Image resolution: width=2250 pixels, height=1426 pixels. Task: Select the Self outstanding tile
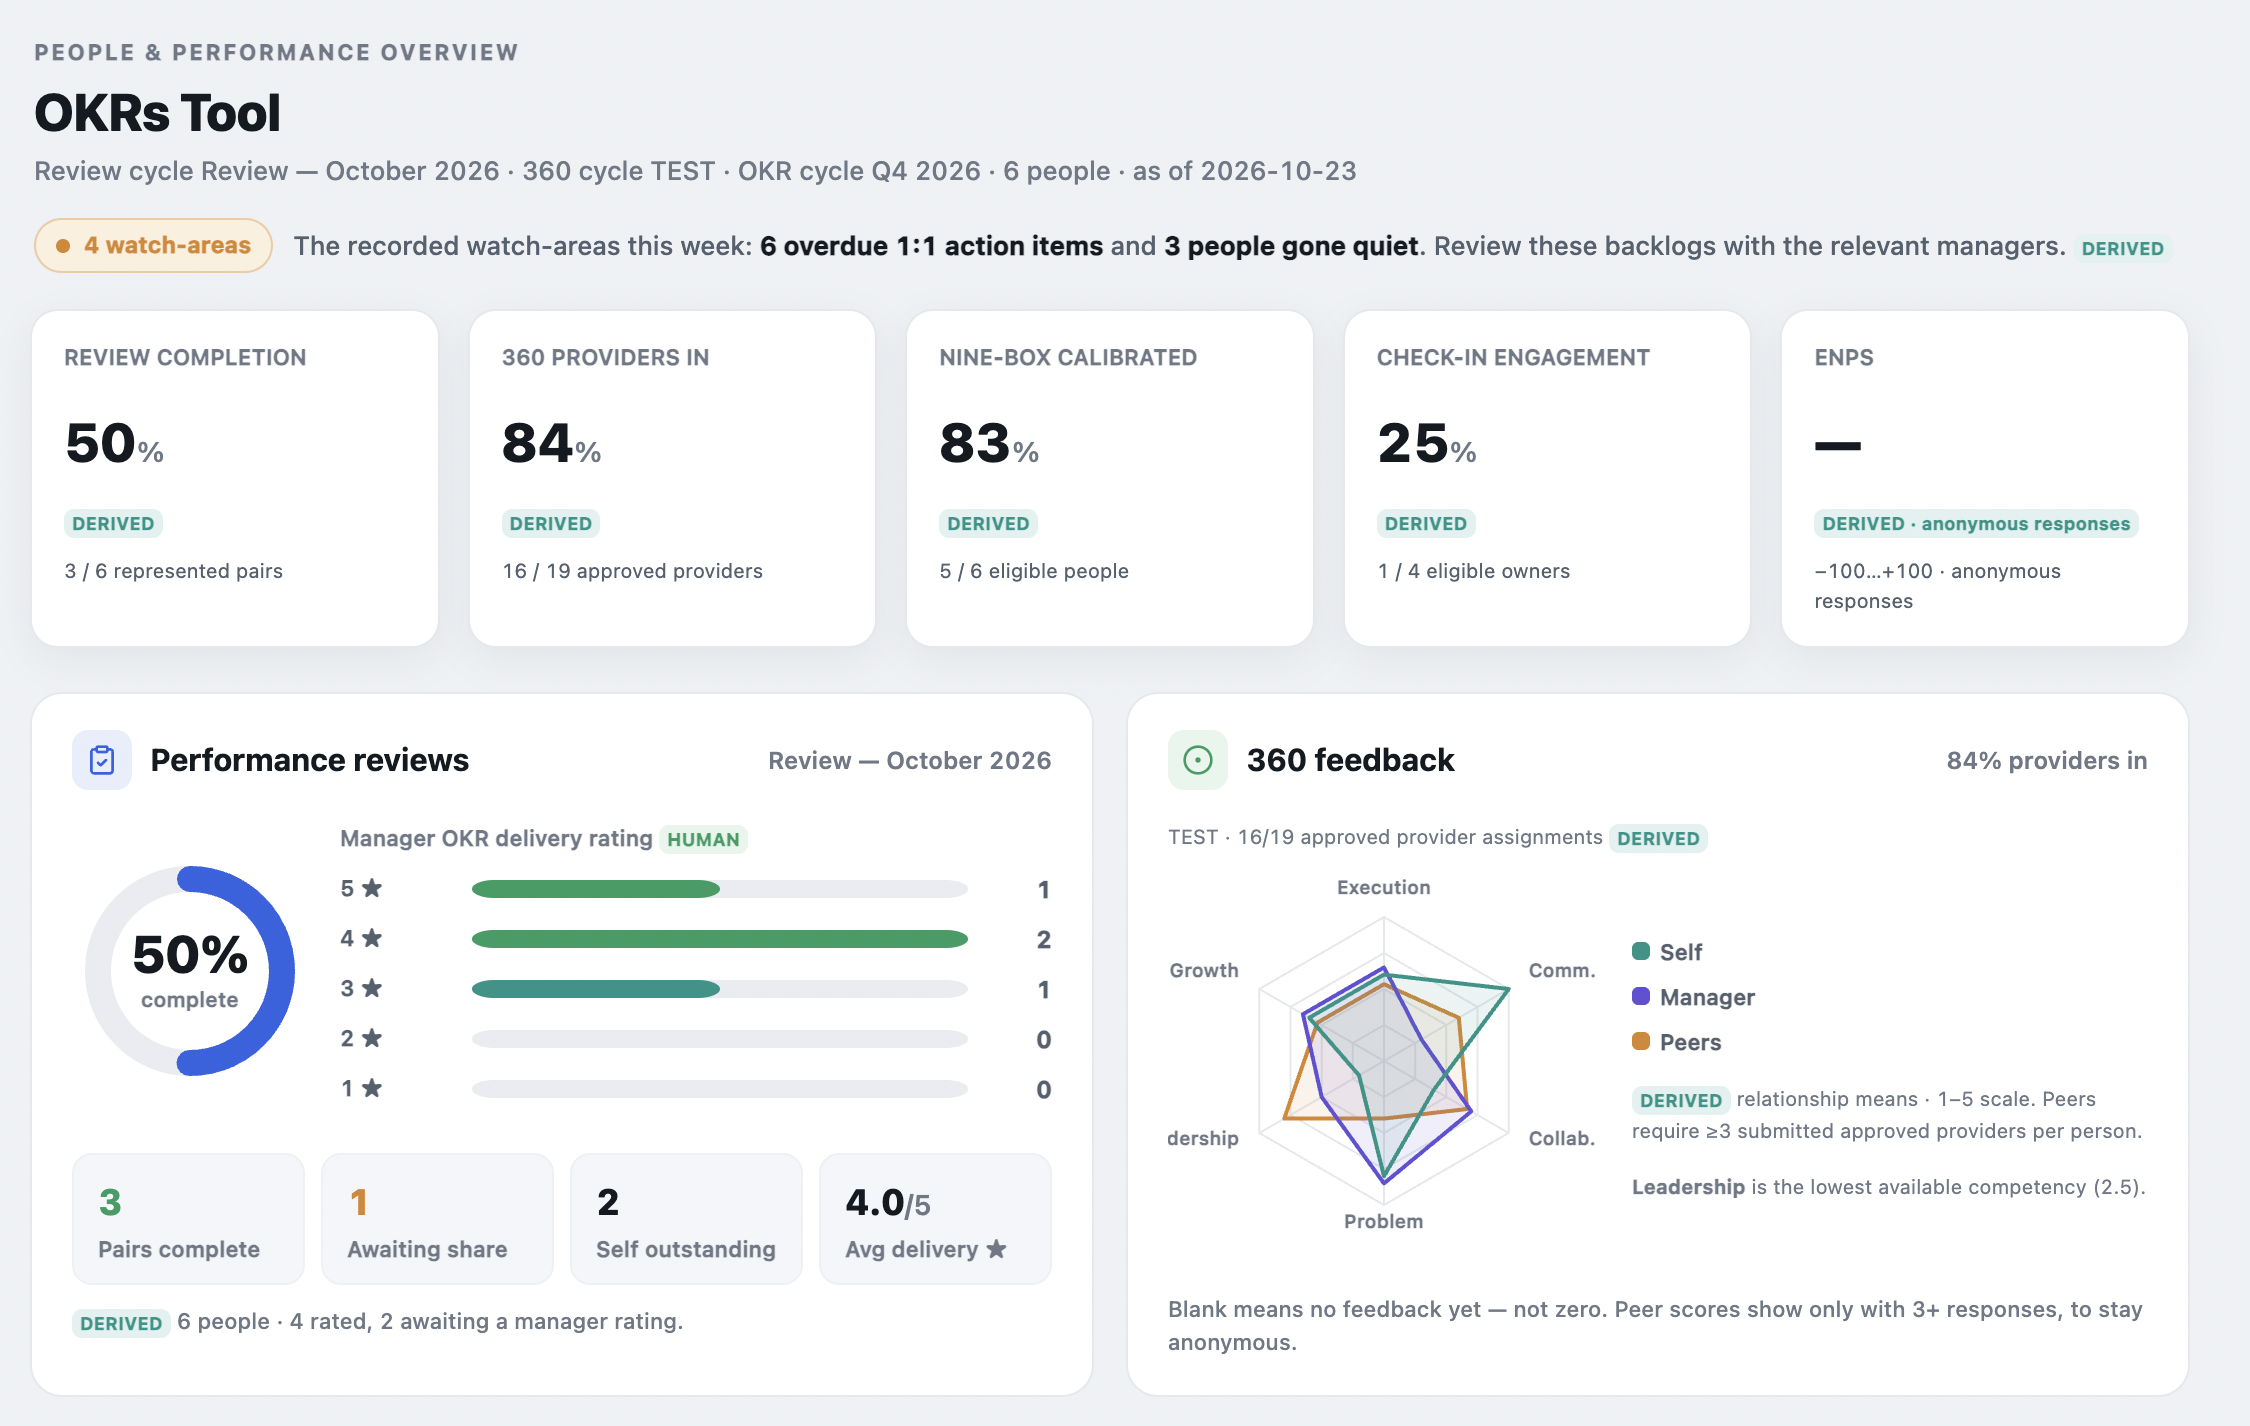pyautogui.click(x=686, y=1219)
